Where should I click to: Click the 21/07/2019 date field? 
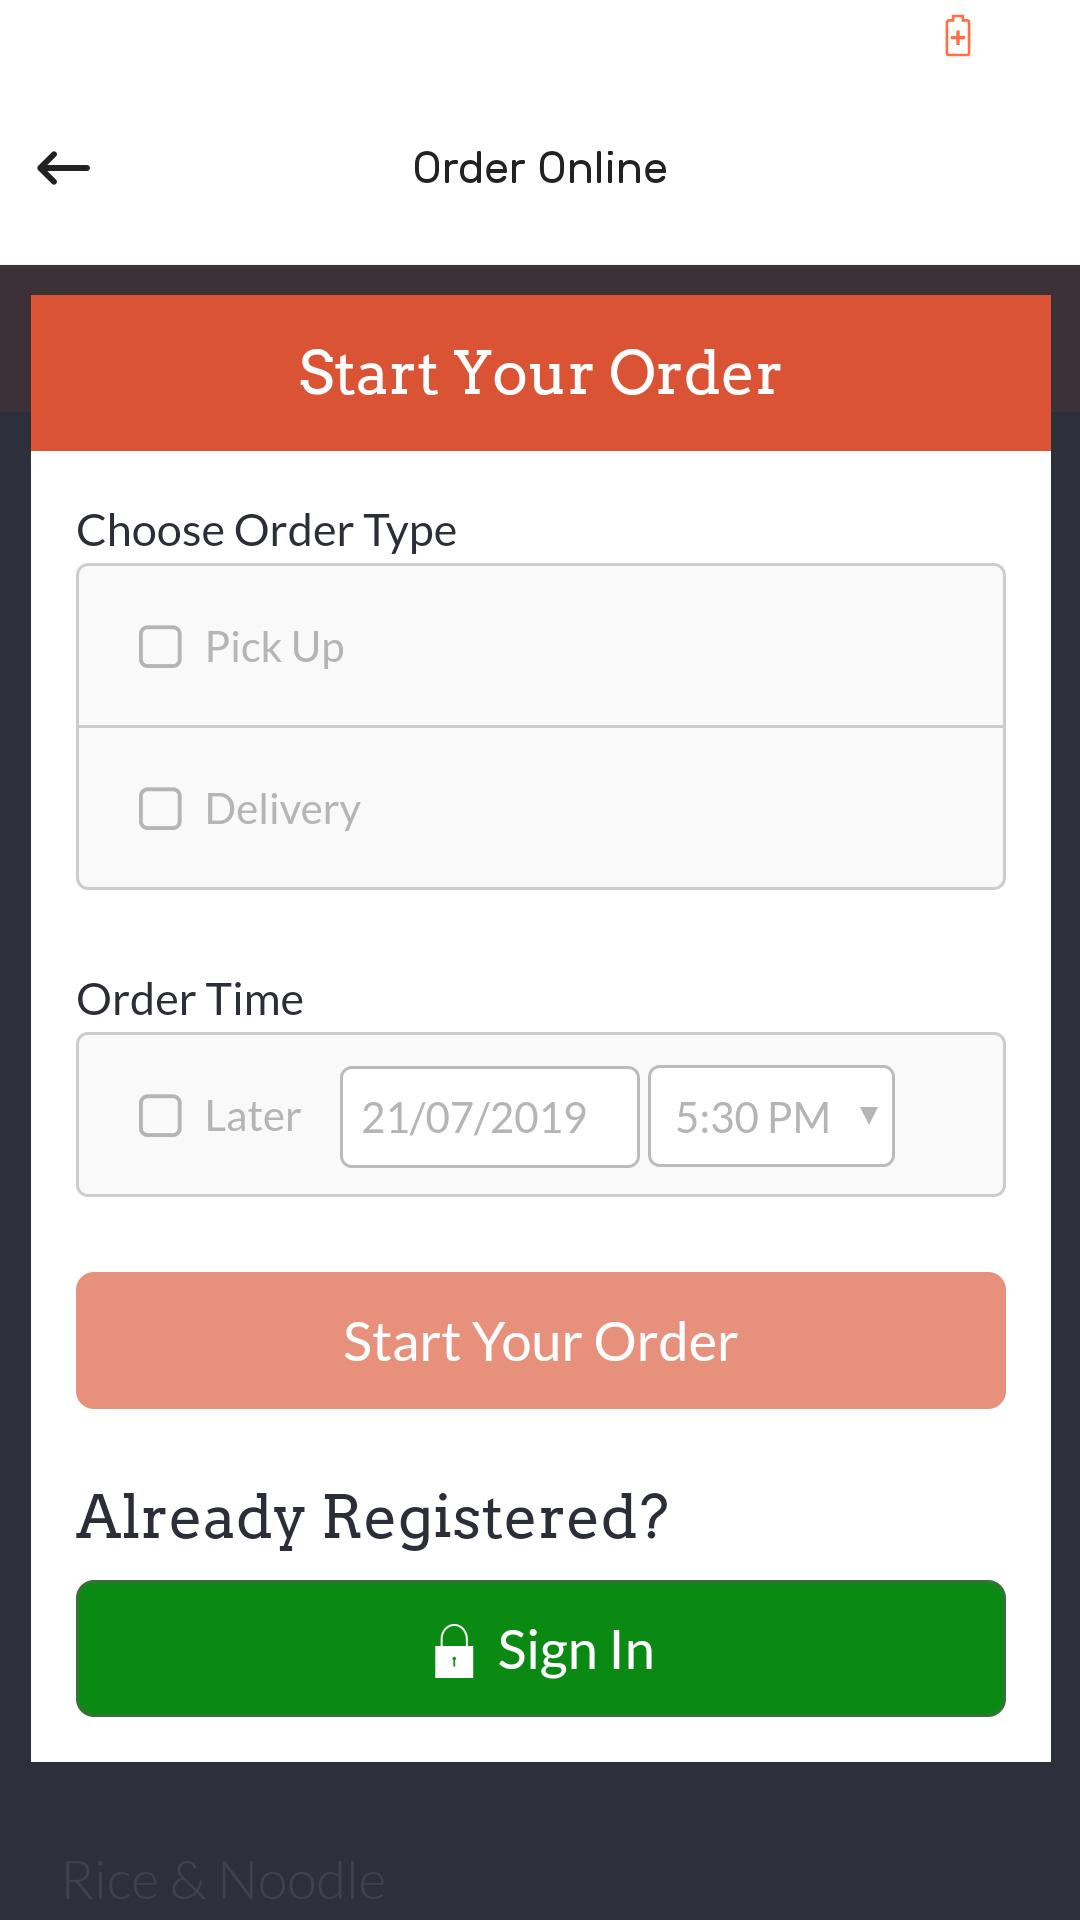tap(489, 1117)
